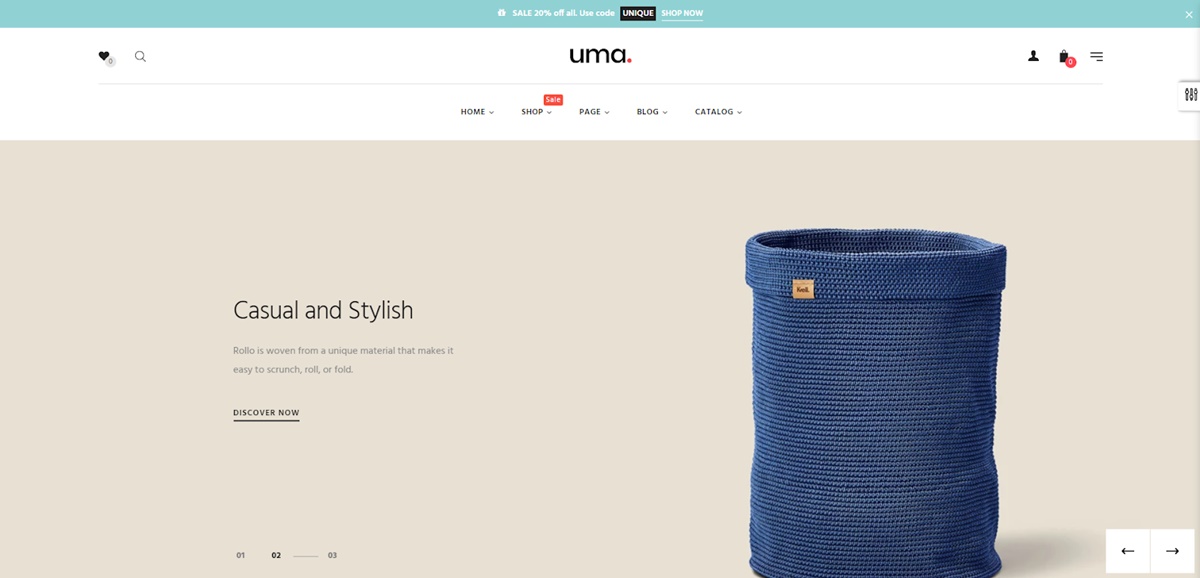
Task: Expand the SHOP dropdown menu
Action: tap(536, 112)
